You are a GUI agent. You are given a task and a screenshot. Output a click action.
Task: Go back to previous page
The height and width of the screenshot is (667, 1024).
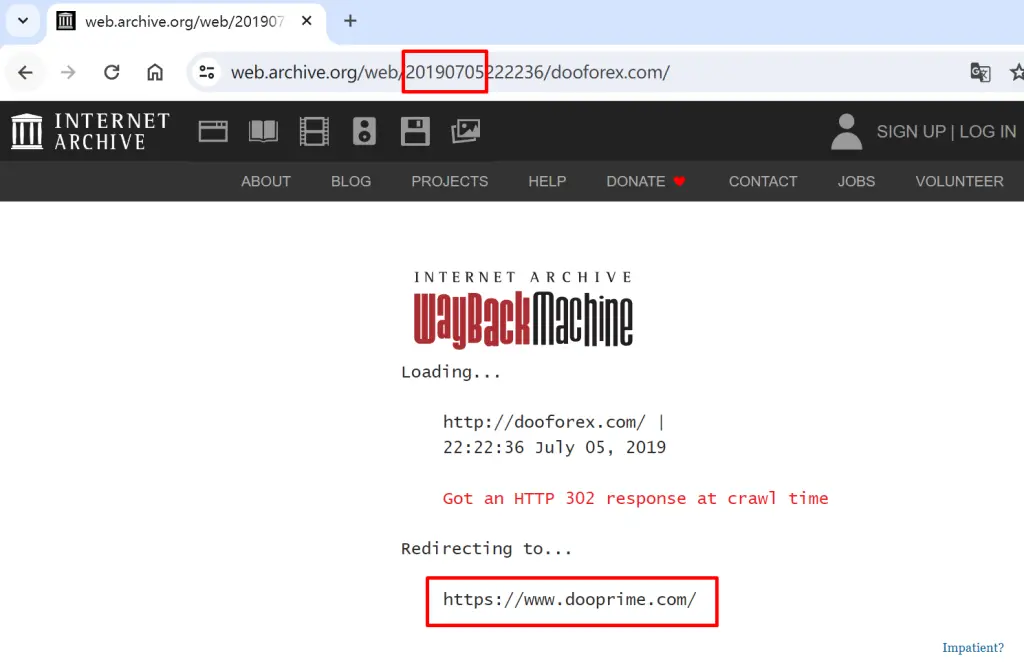(25, 73)
